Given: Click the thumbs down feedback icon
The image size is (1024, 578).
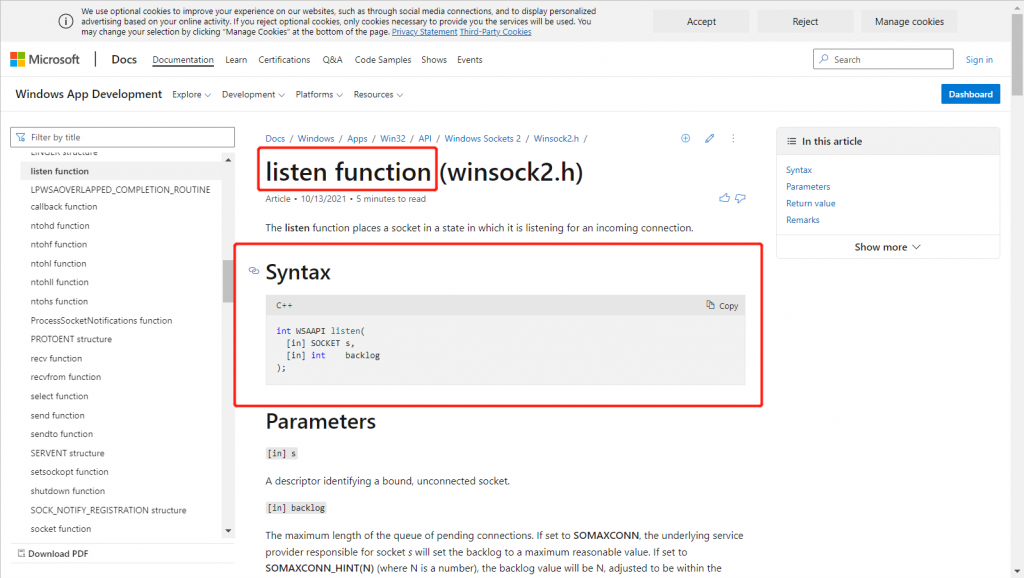Looking at the screenshot, I should click(740, 198).
